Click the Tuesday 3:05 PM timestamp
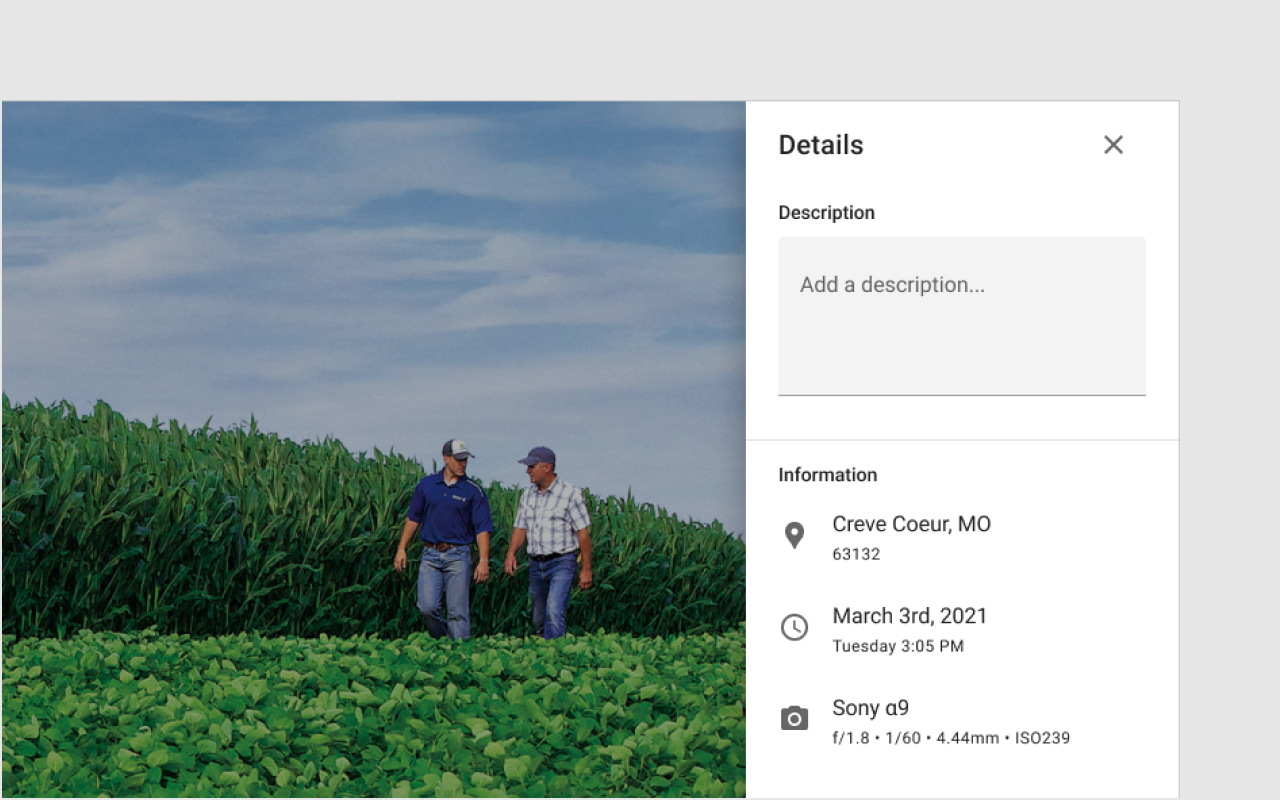Image resolution: width=1280 pixels, height=800 pixels. click(x=898, y=646)
